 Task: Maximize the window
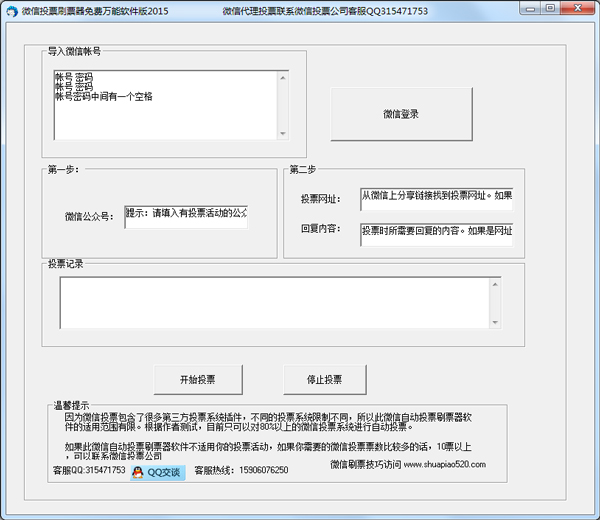tap(550, 8)
